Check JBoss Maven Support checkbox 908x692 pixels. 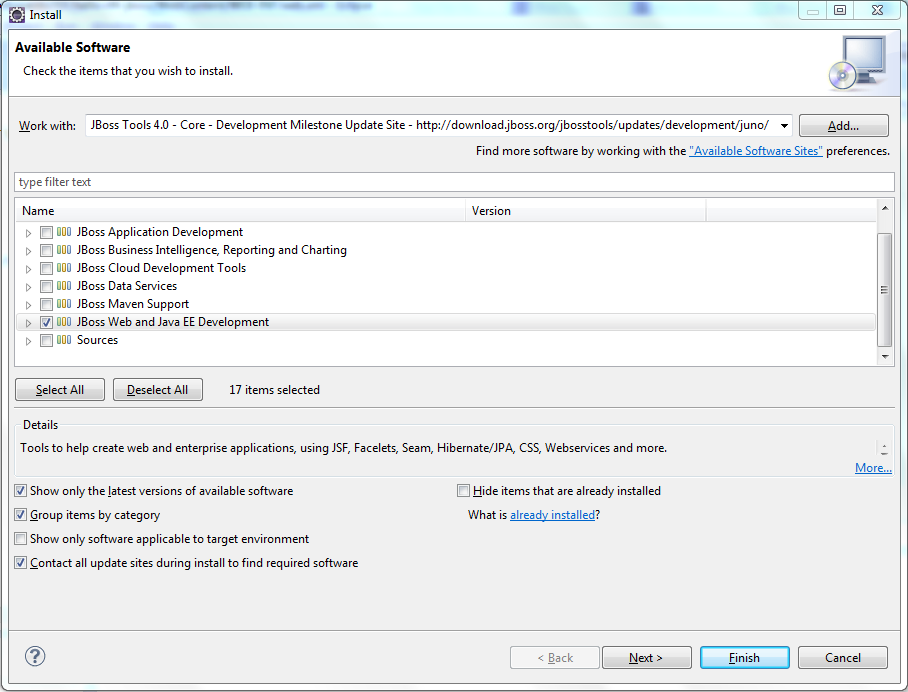pyautogui.click(x=46, y=305)
